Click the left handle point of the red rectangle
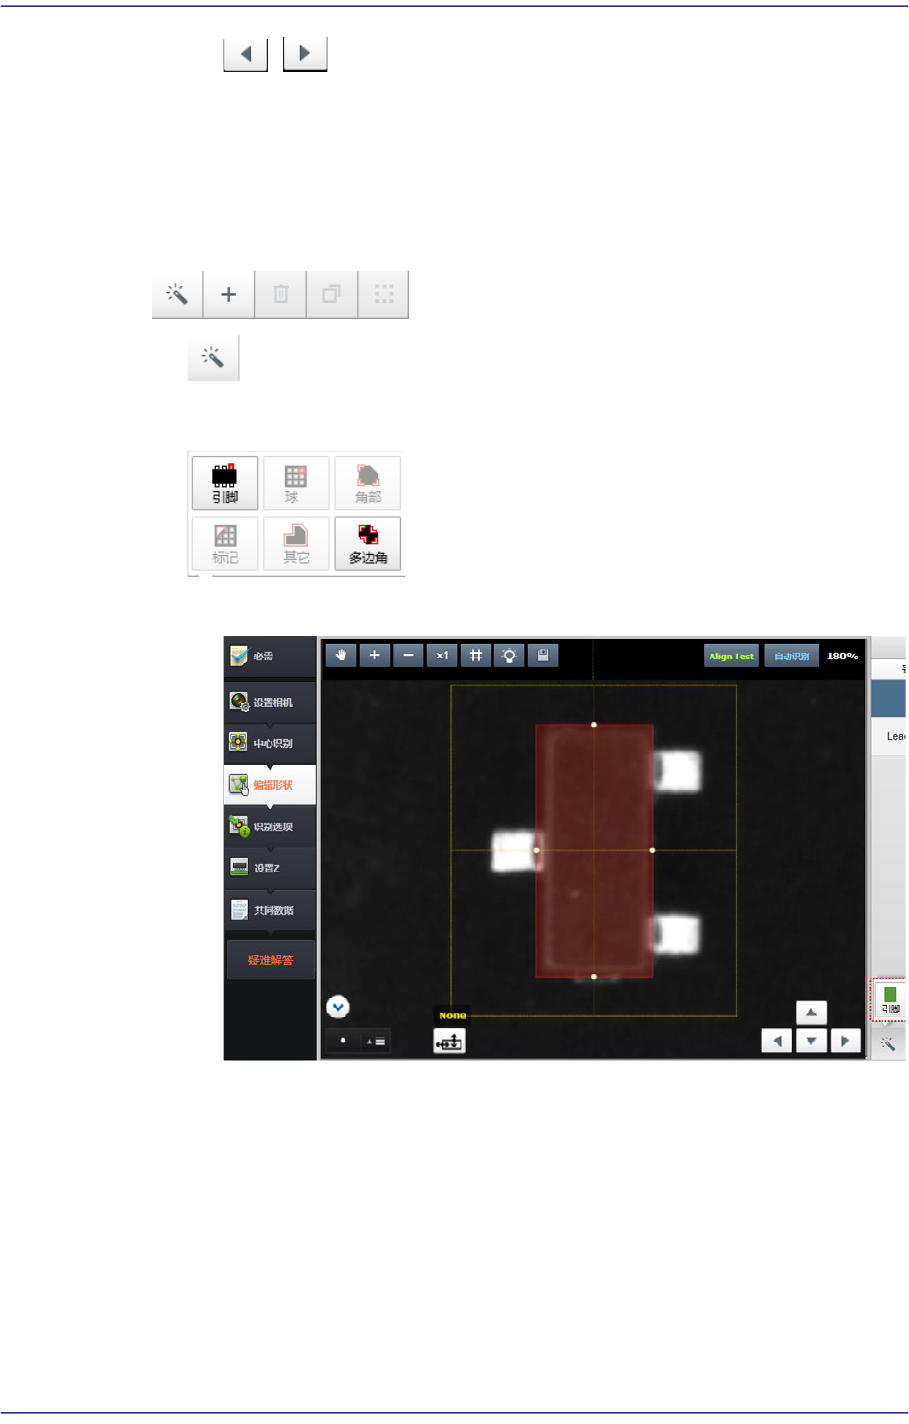 pyautogui.click(x=536, y=850)
